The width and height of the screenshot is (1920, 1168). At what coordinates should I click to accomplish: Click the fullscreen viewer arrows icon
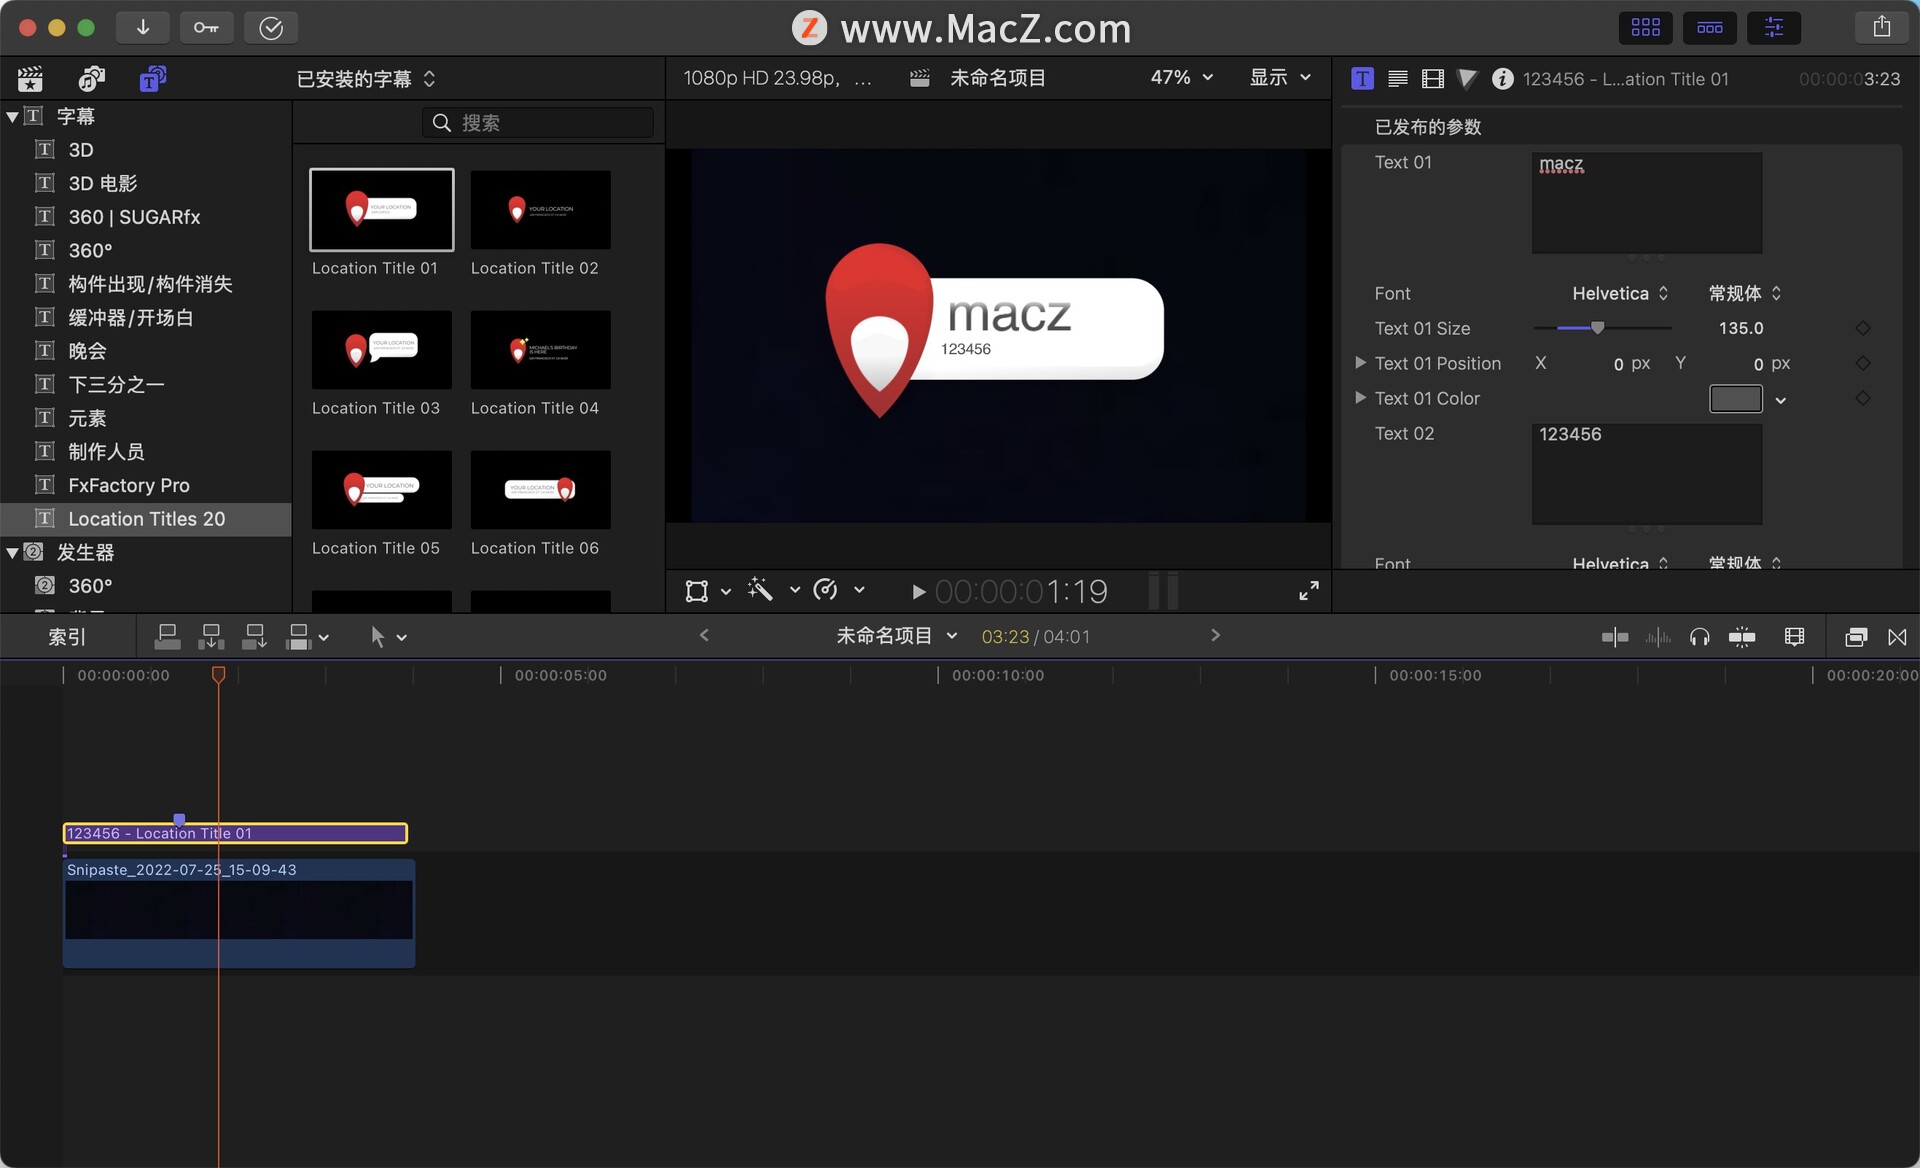pyautogui.click(x=1308, y=591)
